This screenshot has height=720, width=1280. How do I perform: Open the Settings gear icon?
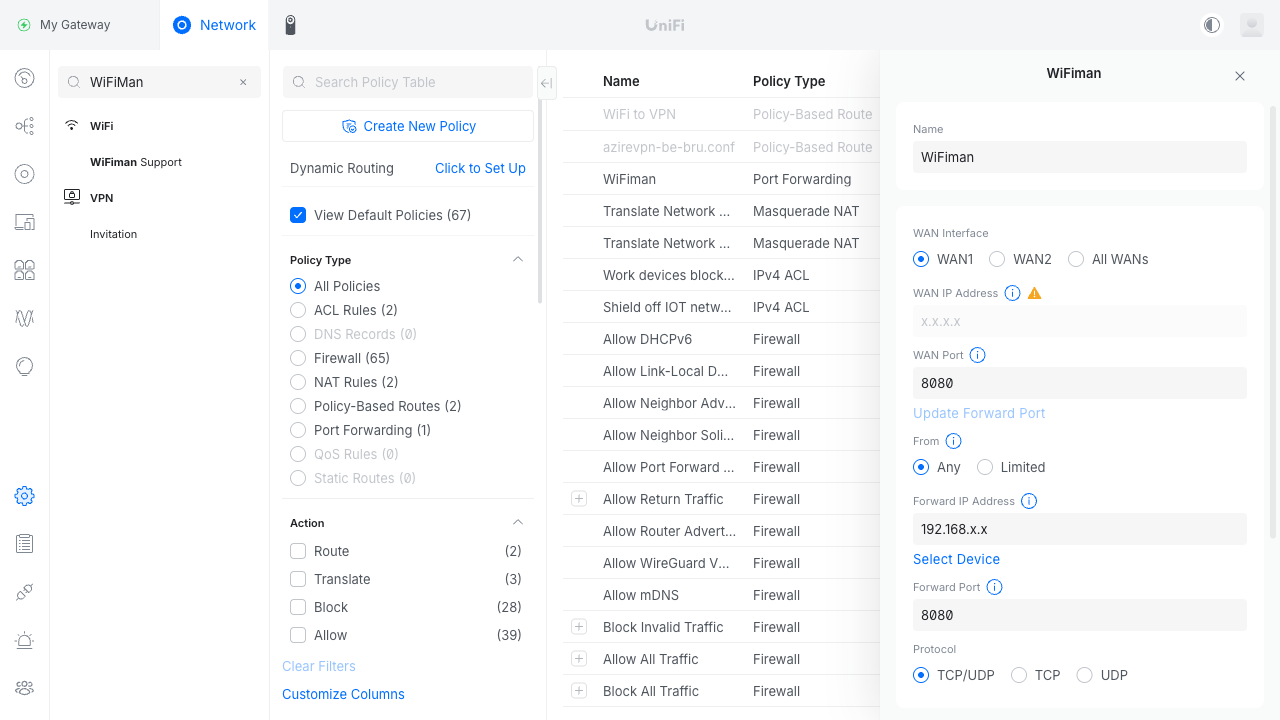tap(25, 496)
